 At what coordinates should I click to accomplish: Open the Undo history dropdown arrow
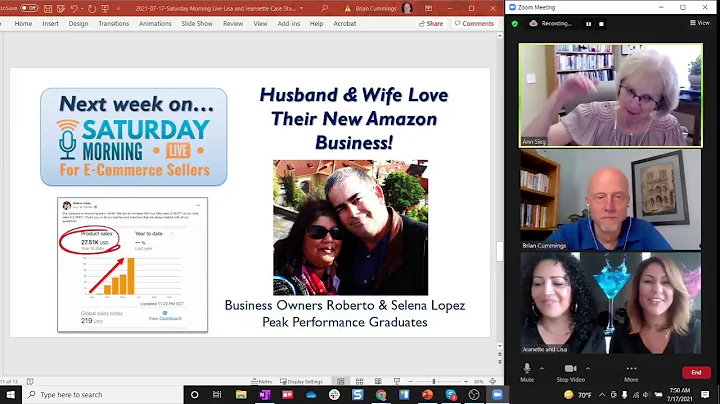tap(82, 8)
